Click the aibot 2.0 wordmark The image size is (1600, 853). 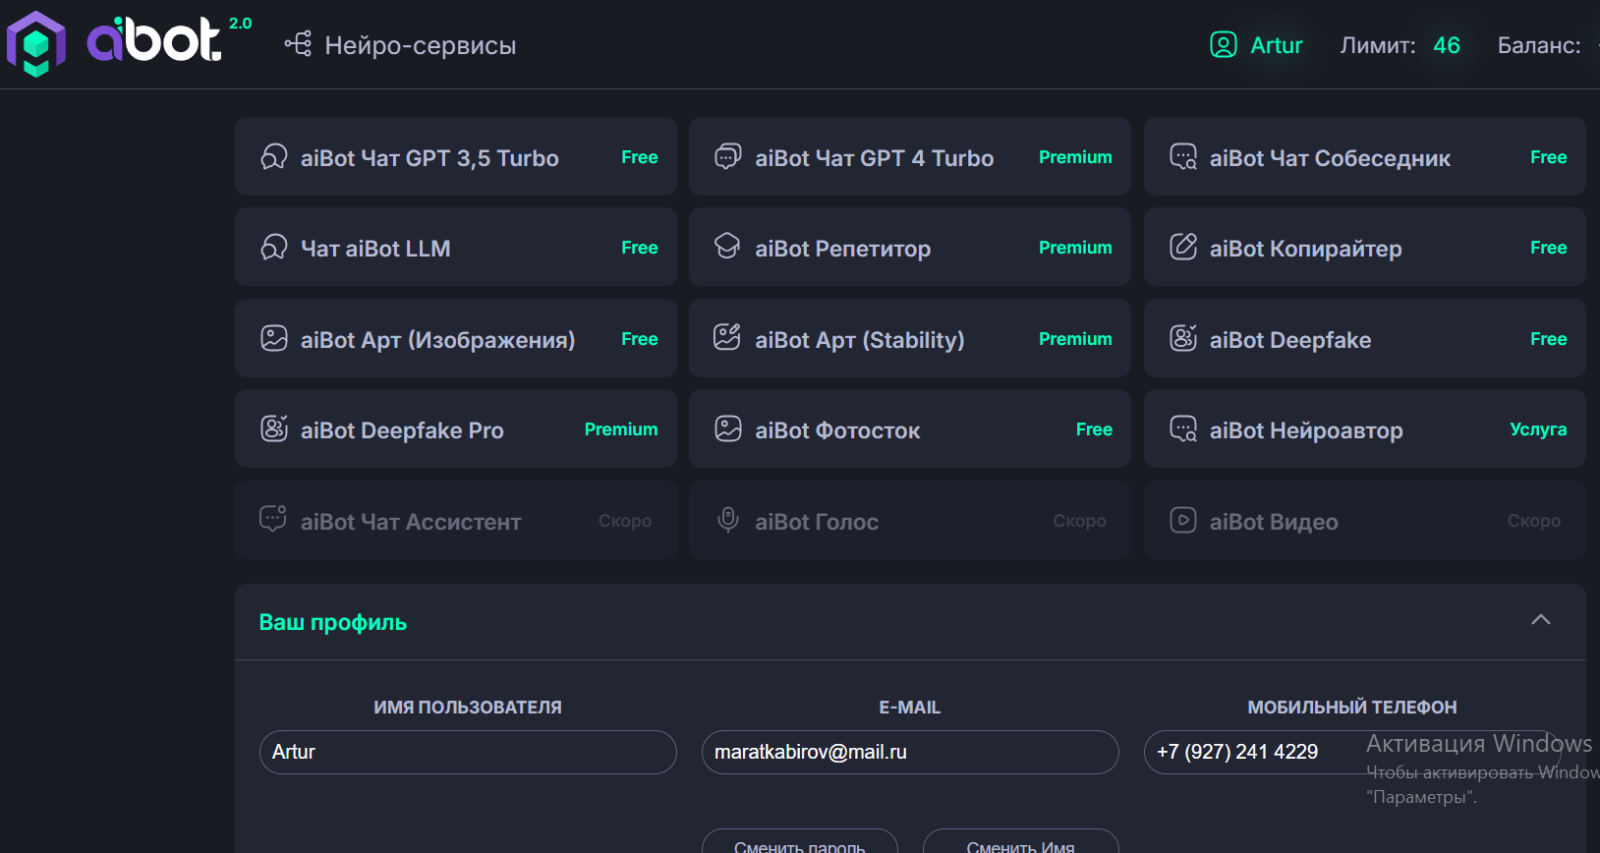point(169,40)
